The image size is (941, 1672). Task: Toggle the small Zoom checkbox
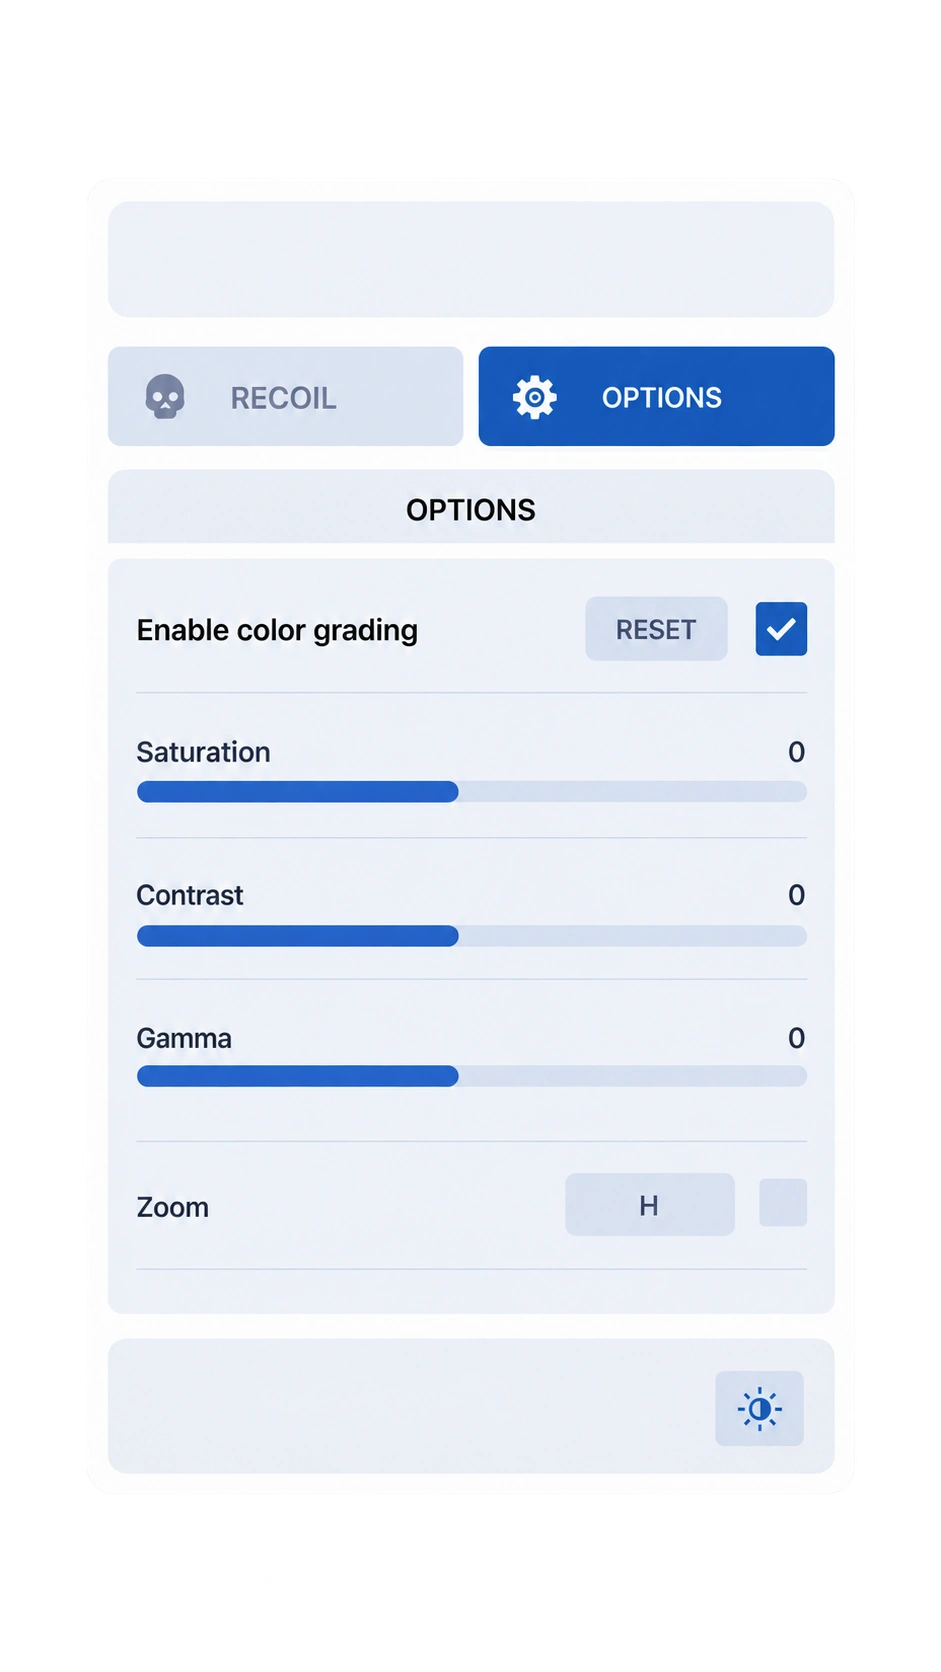pyautogui.click(x=783, y=1202)
